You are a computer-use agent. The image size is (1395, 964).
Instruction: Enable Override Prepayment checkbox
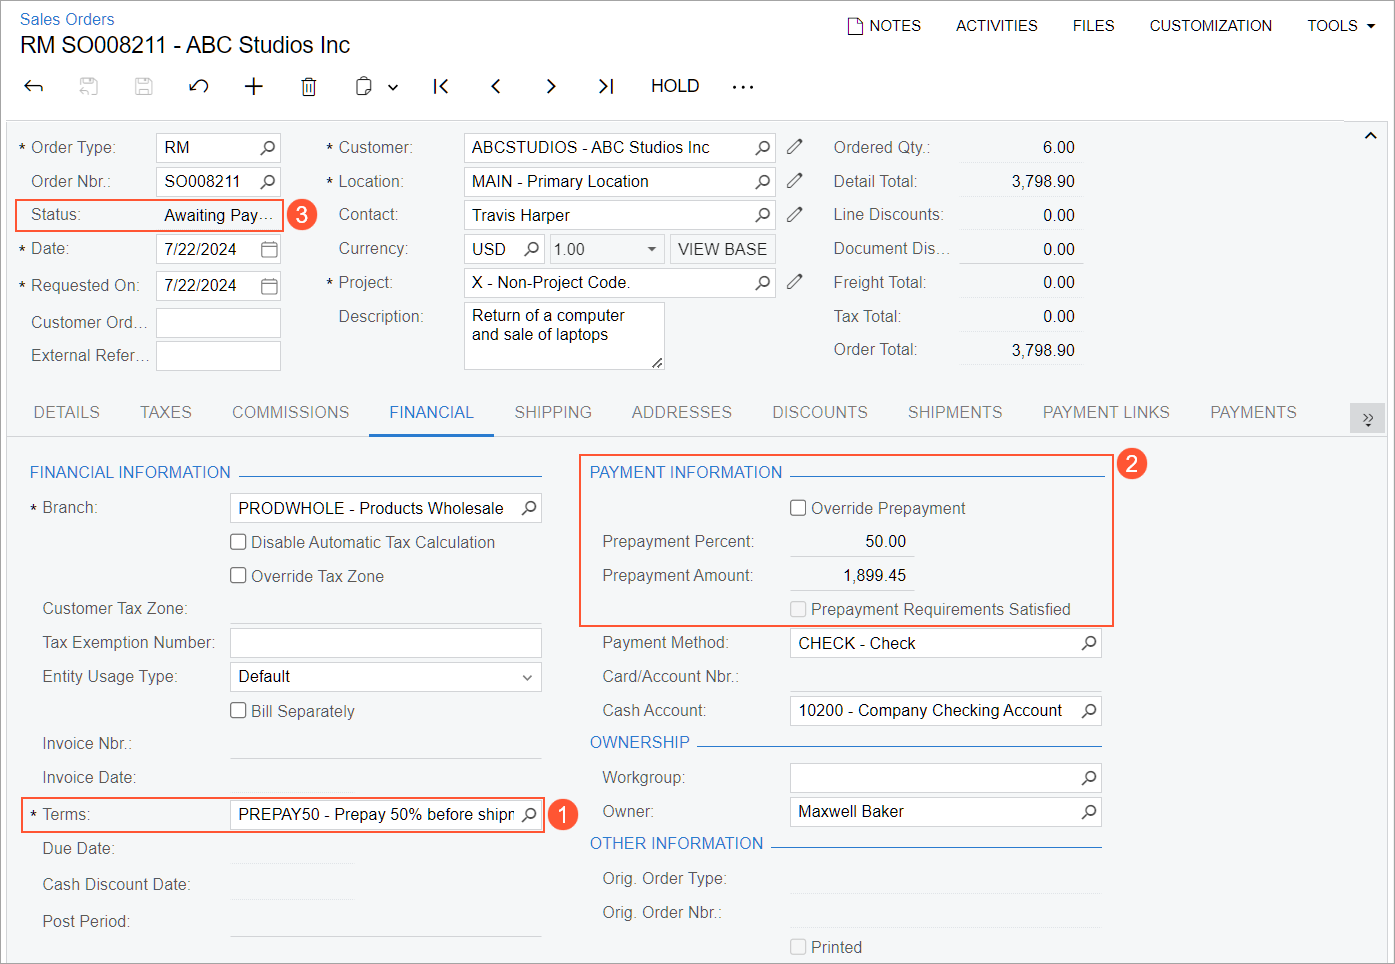(x=798, y=508)
